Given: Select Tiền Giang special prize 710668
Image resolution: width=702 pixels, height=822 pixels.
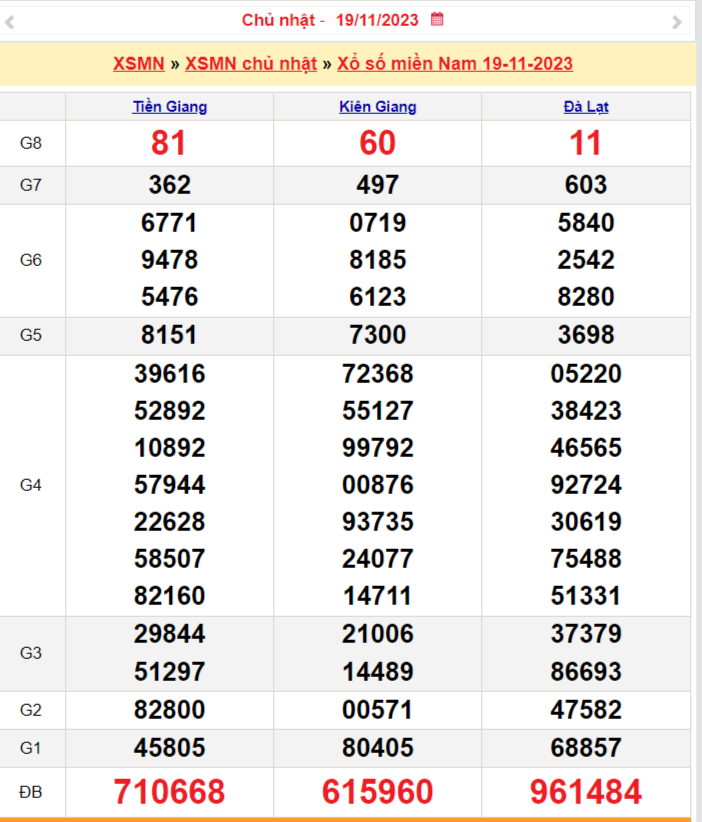Looking at the screenshot, I should 169,793.
